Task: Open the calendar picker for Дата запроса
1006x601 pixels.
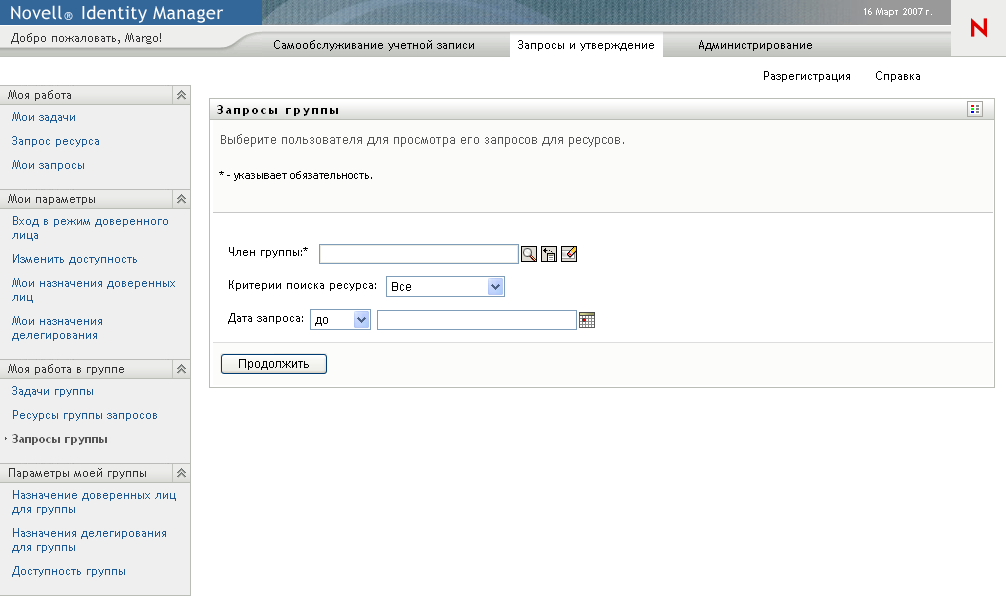Action: click(588, 319)
